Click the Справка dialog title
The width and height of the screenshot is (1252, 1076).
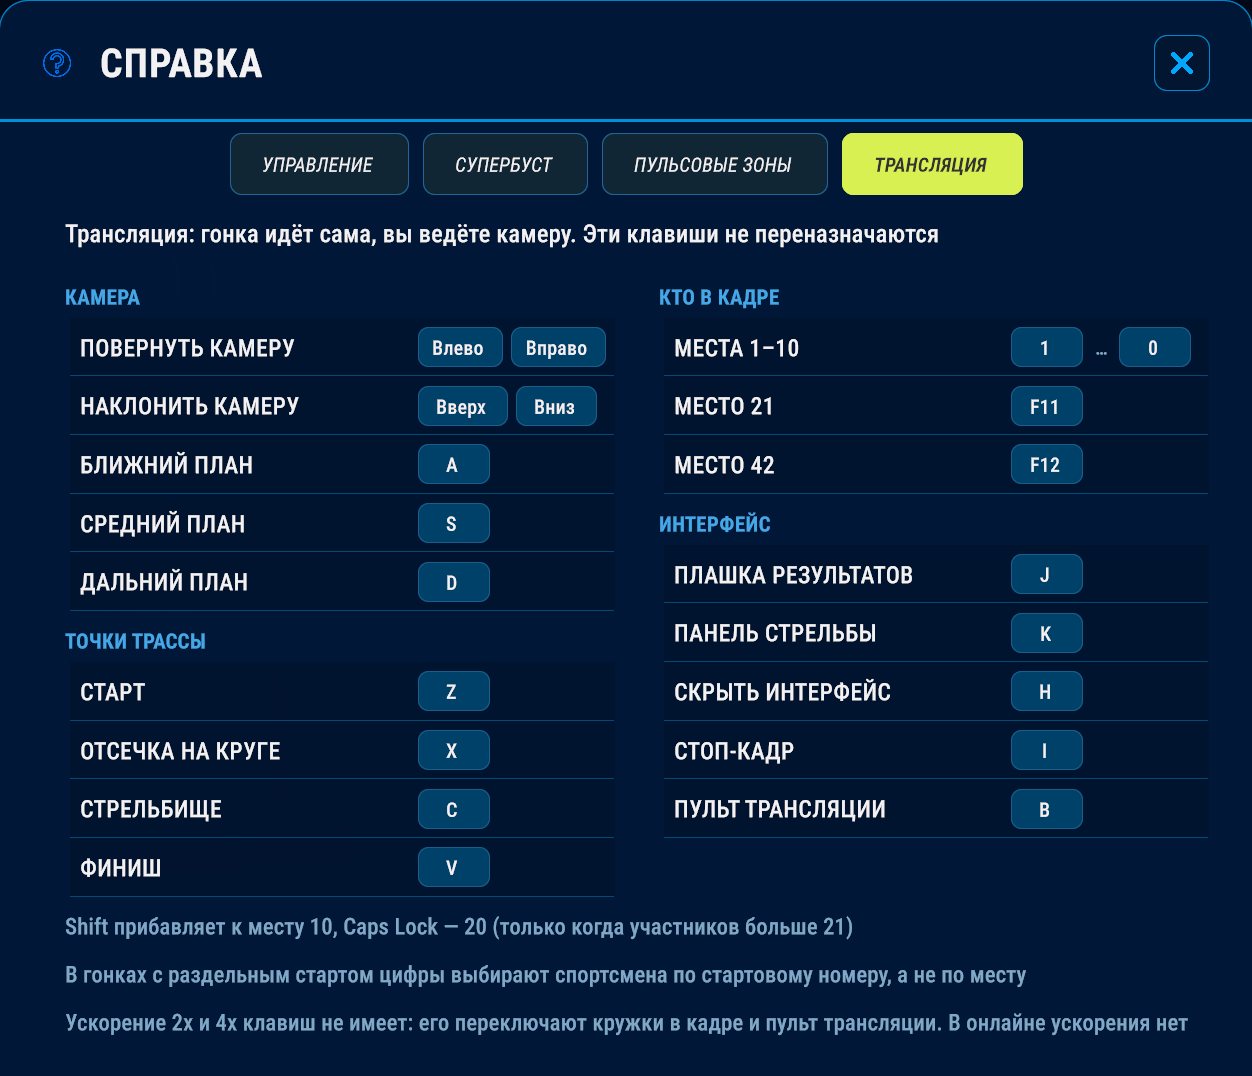[181, 64]
